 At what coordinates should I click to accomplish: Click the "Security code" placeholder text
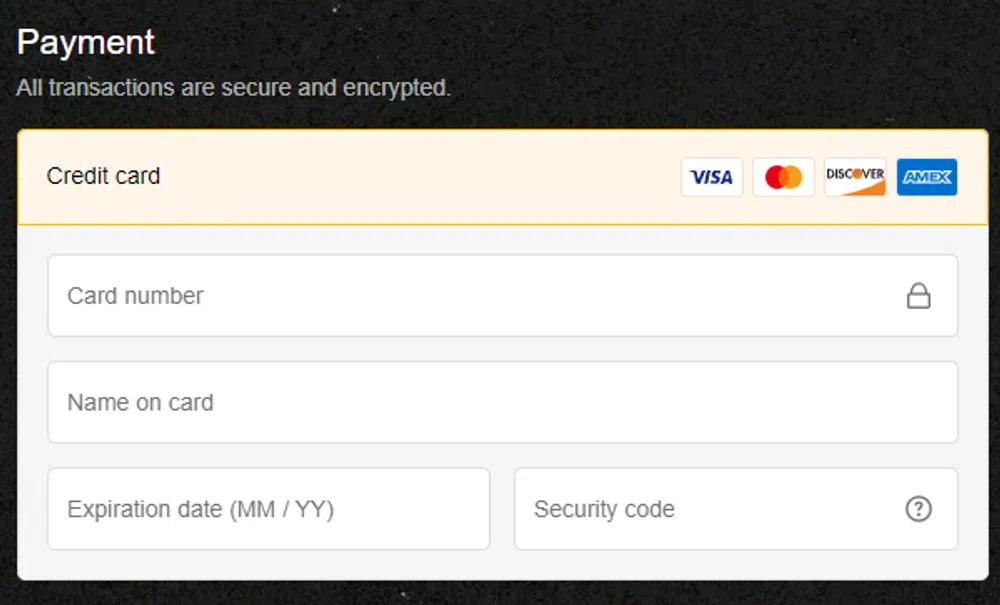[604, 510]
